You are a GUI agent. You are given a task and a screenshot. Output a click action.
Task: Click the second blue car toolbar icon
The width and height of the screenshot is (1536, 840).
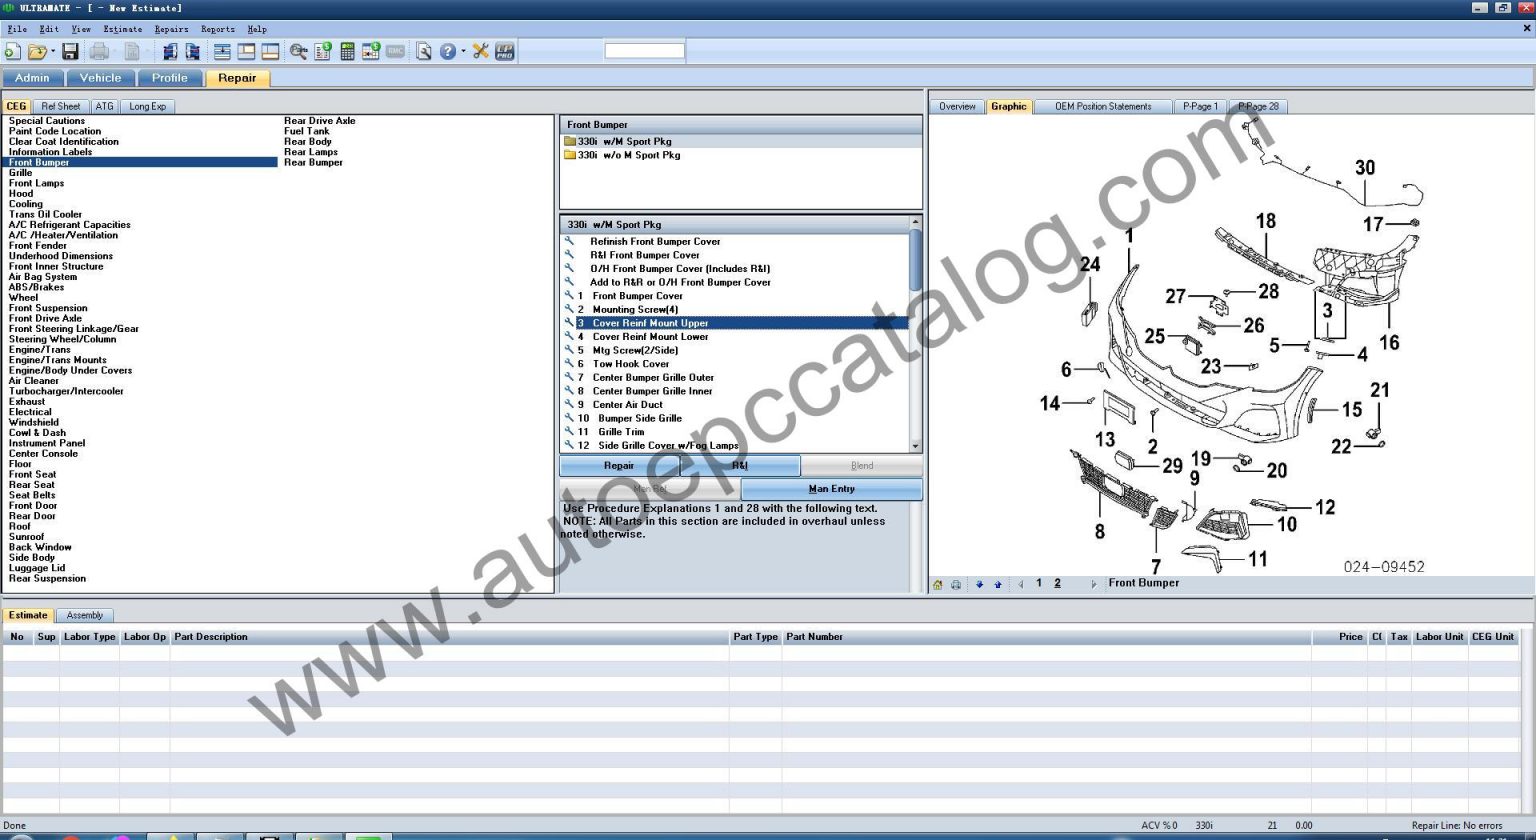(193, 51)
